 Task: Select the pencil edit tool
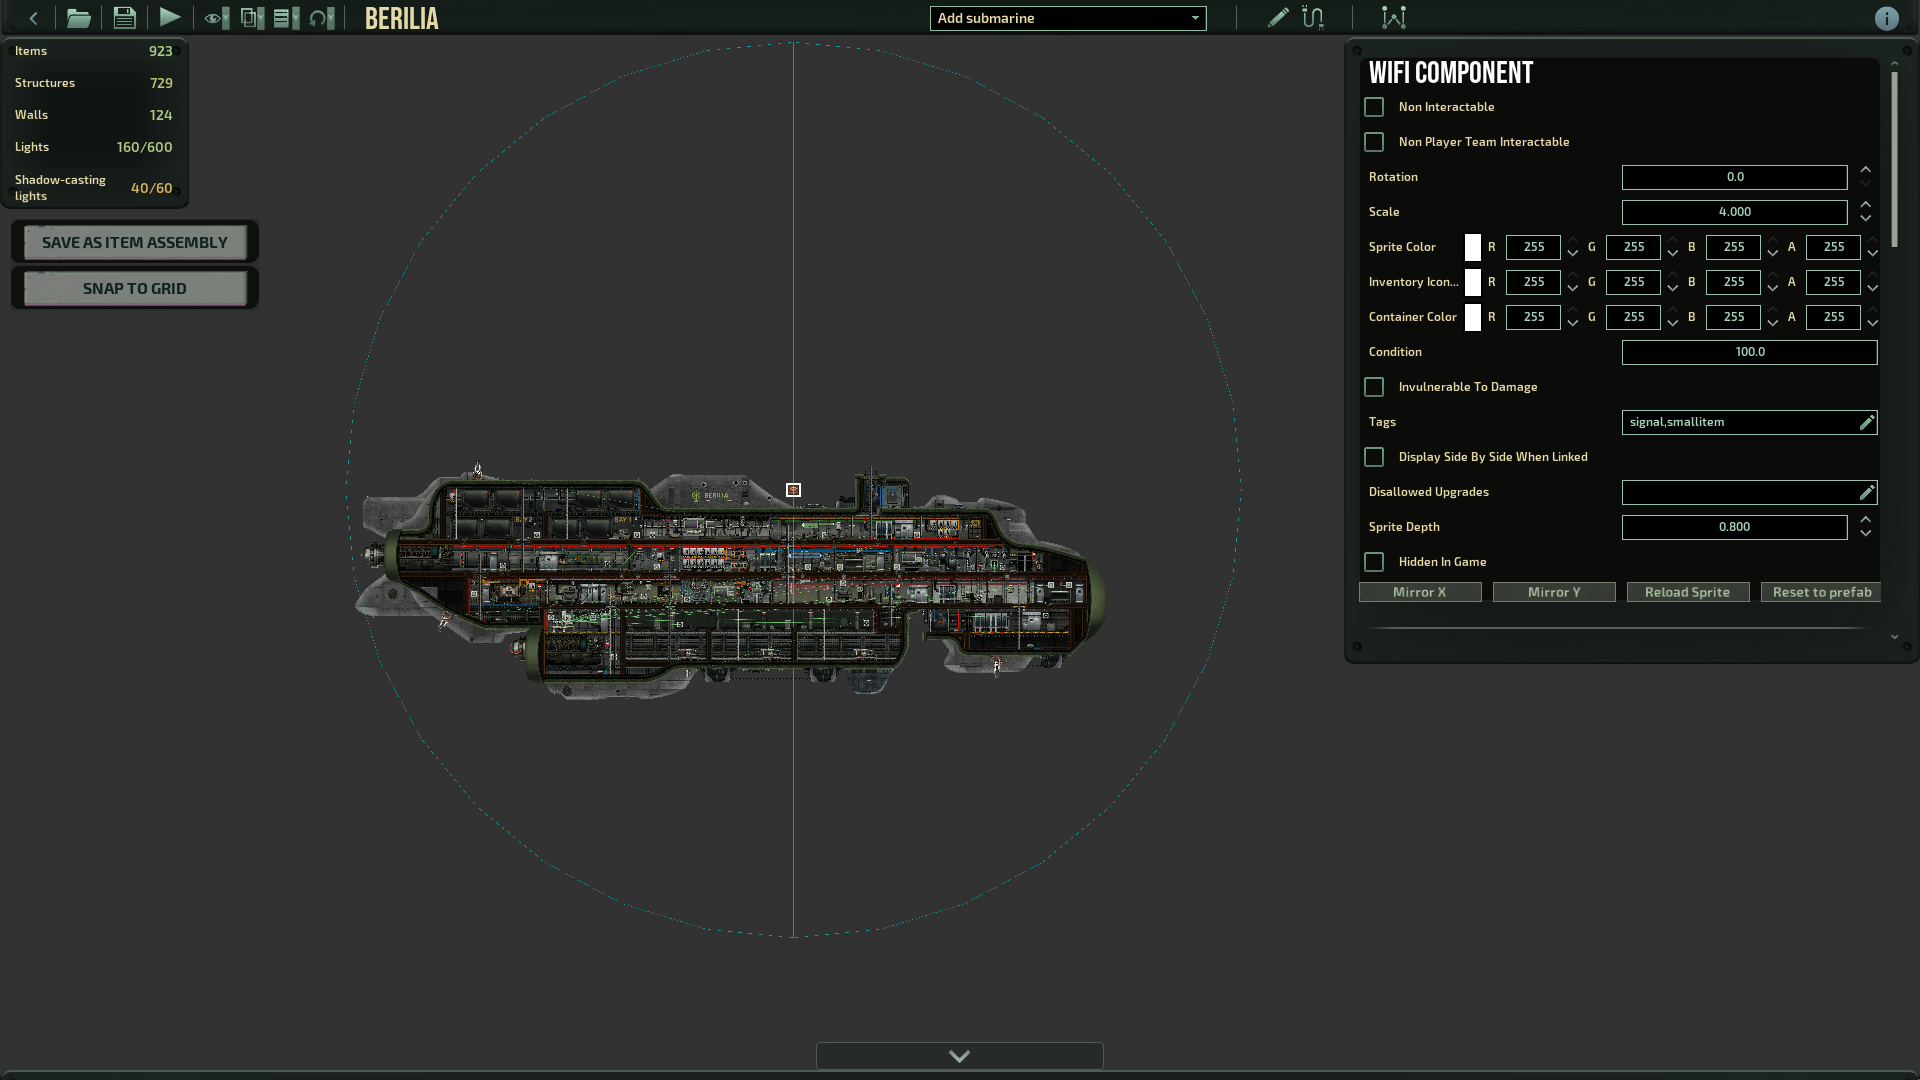coord(1277,18)
